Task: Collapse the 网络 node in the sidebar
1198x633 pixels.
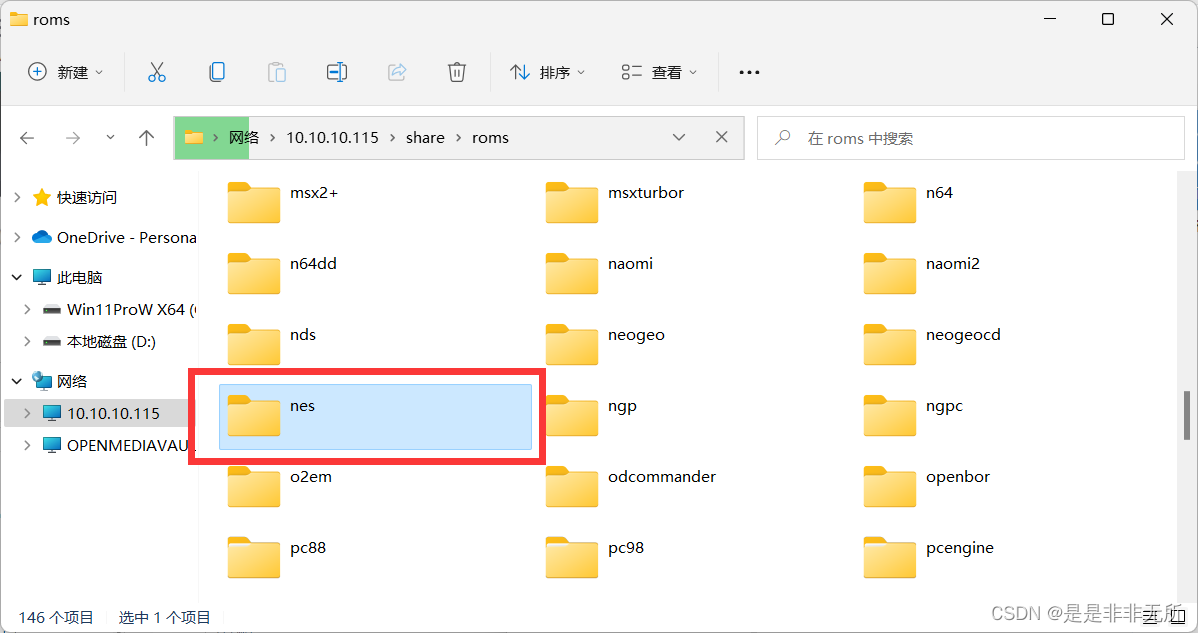Action: [x=16, y=381]
